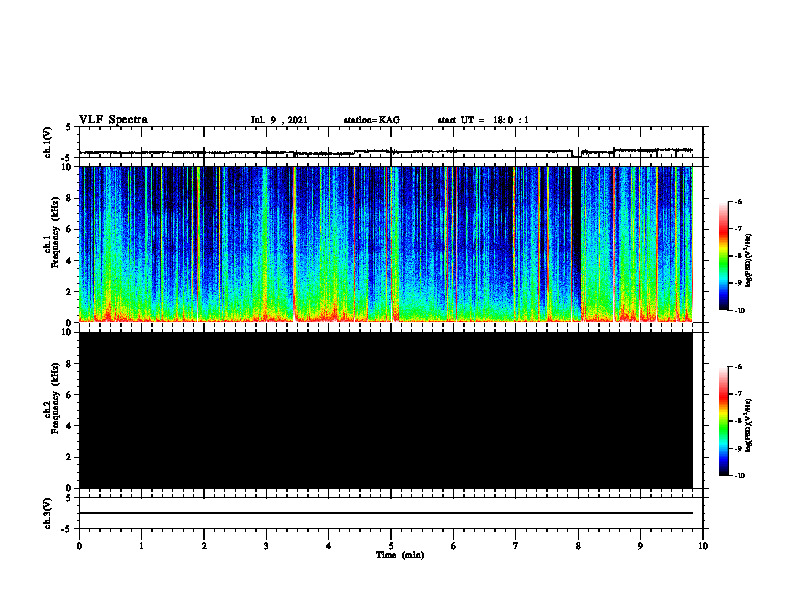Click the time axis tick label "6"
This screenshot has height=612, width=792.
coord(454,546)
